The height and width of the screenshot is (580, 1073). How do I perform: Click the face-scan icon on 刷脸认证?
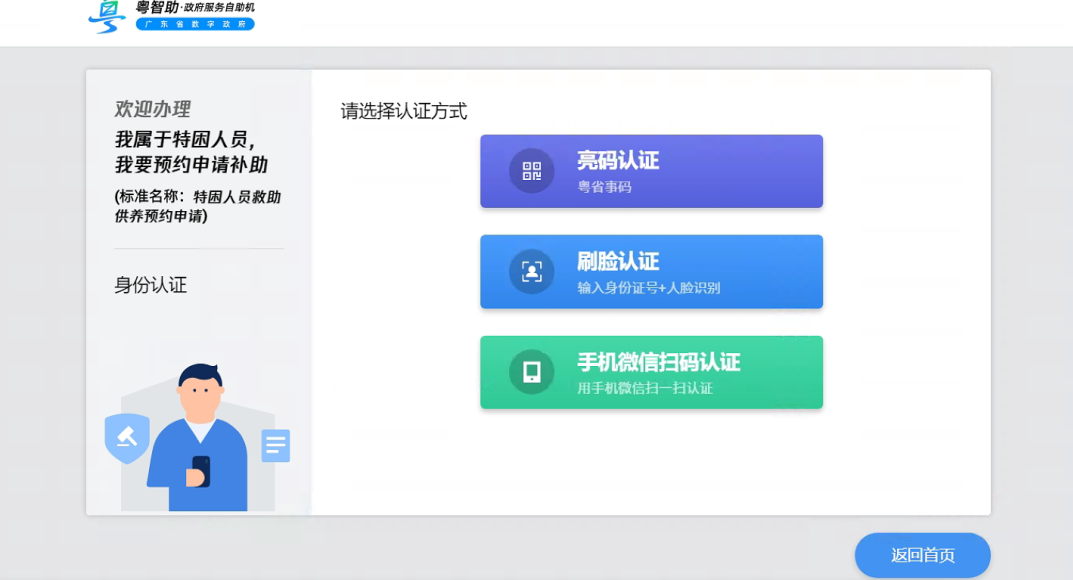coord(530,271)
